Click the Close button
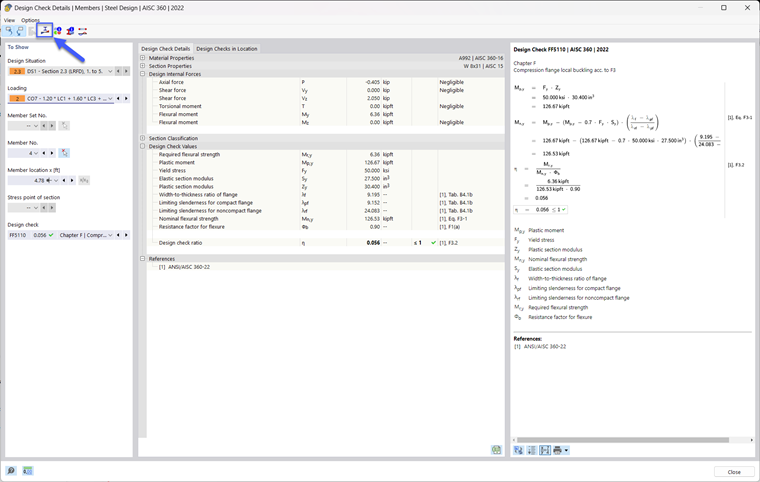 click(734, 472)
